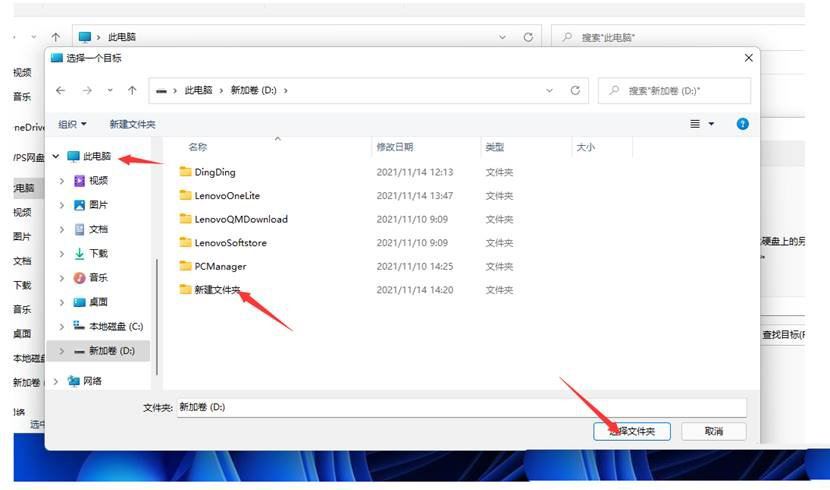
Task: Expand 视频 tree node
Action: click(61, 181)
